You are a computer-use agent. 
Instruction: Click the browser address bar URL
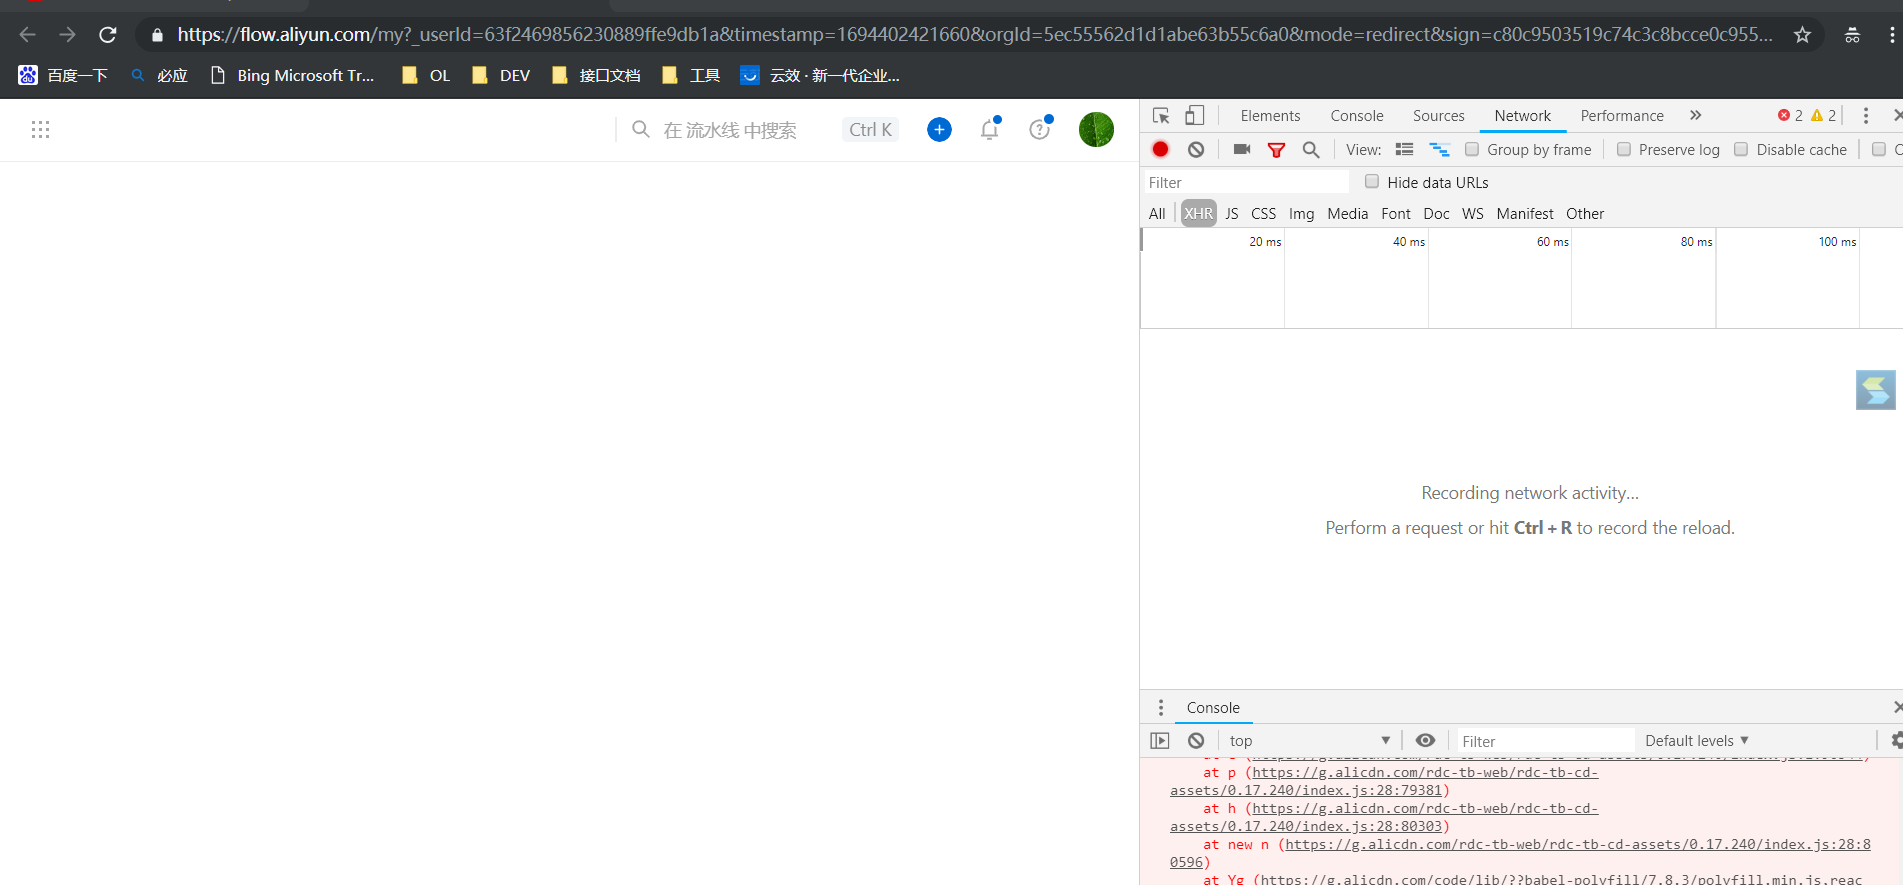tap(975, 35)
